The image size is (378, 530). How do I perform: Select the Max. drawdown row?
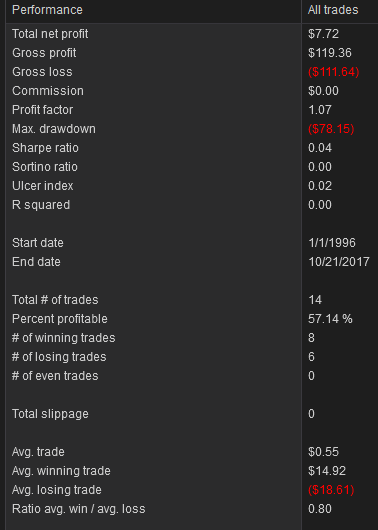(x=192, y=129)
